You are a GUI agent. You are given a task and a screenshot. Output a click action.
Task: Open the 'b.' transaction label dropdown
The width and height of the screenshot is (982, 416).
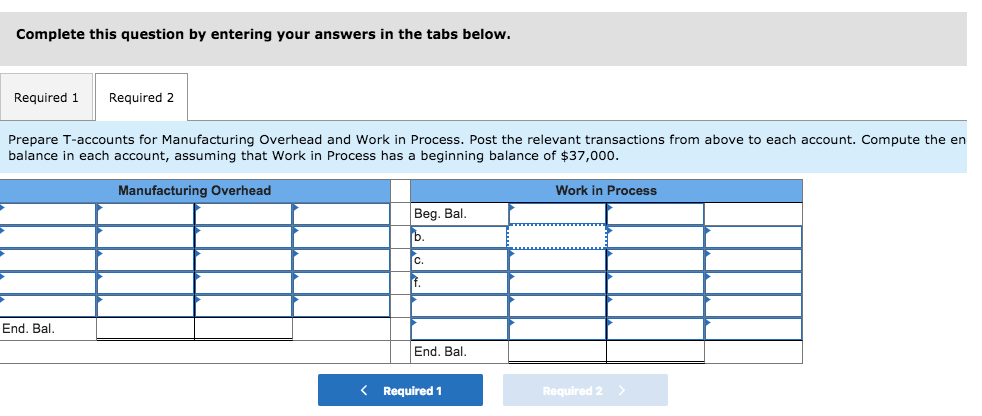[459, 237]
